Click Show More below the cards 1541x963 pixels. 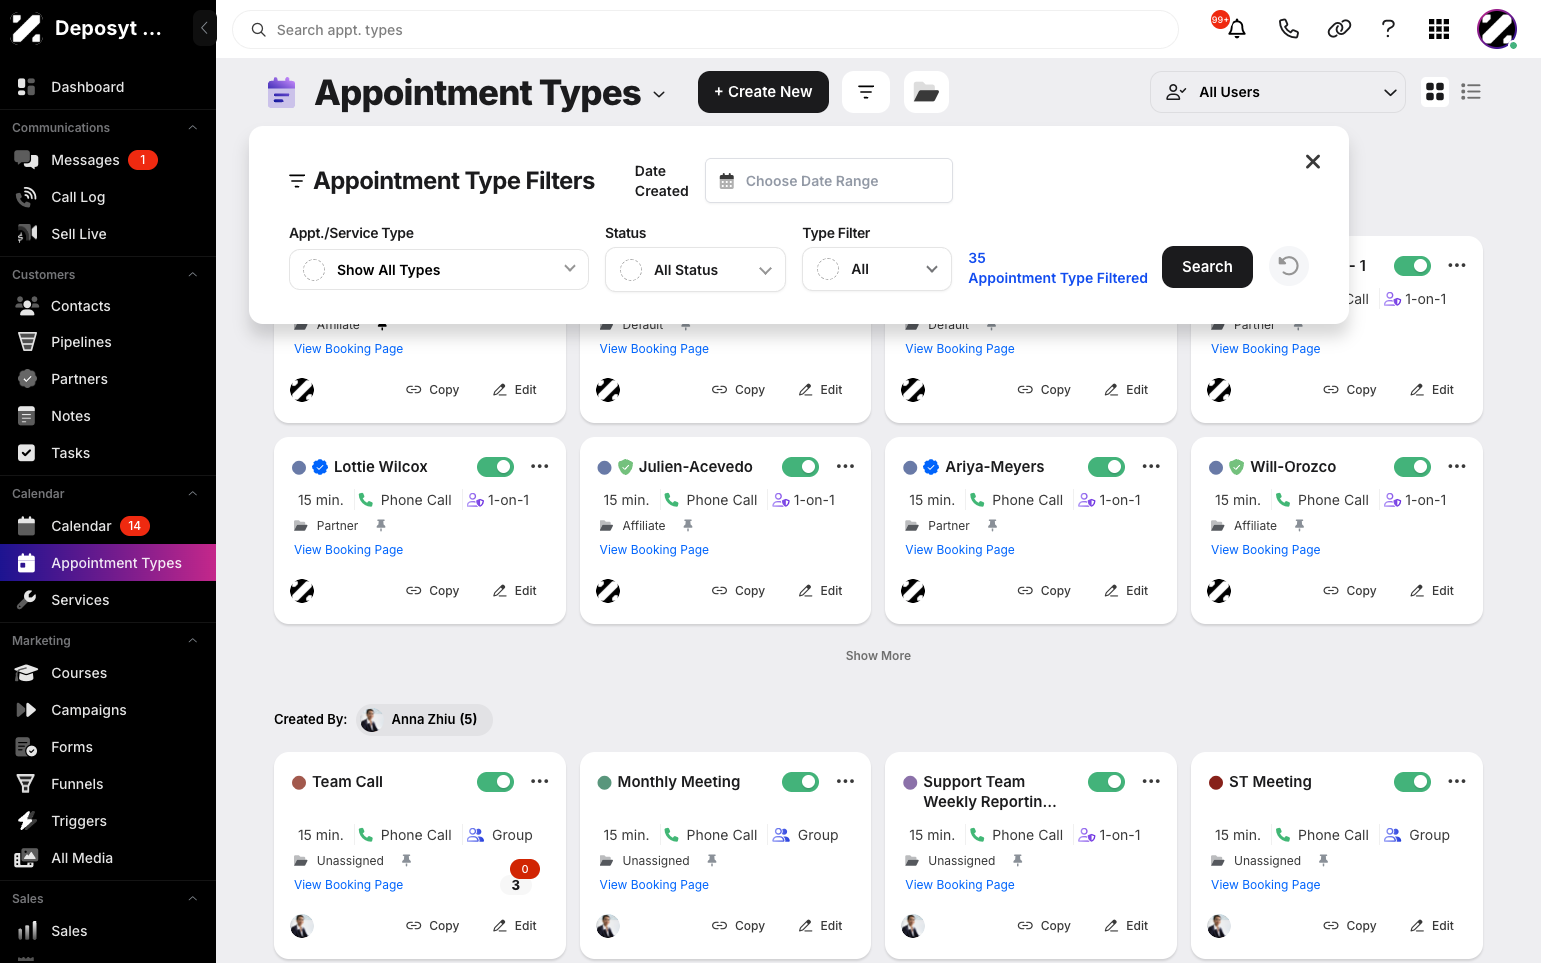(x=878, y=656)
